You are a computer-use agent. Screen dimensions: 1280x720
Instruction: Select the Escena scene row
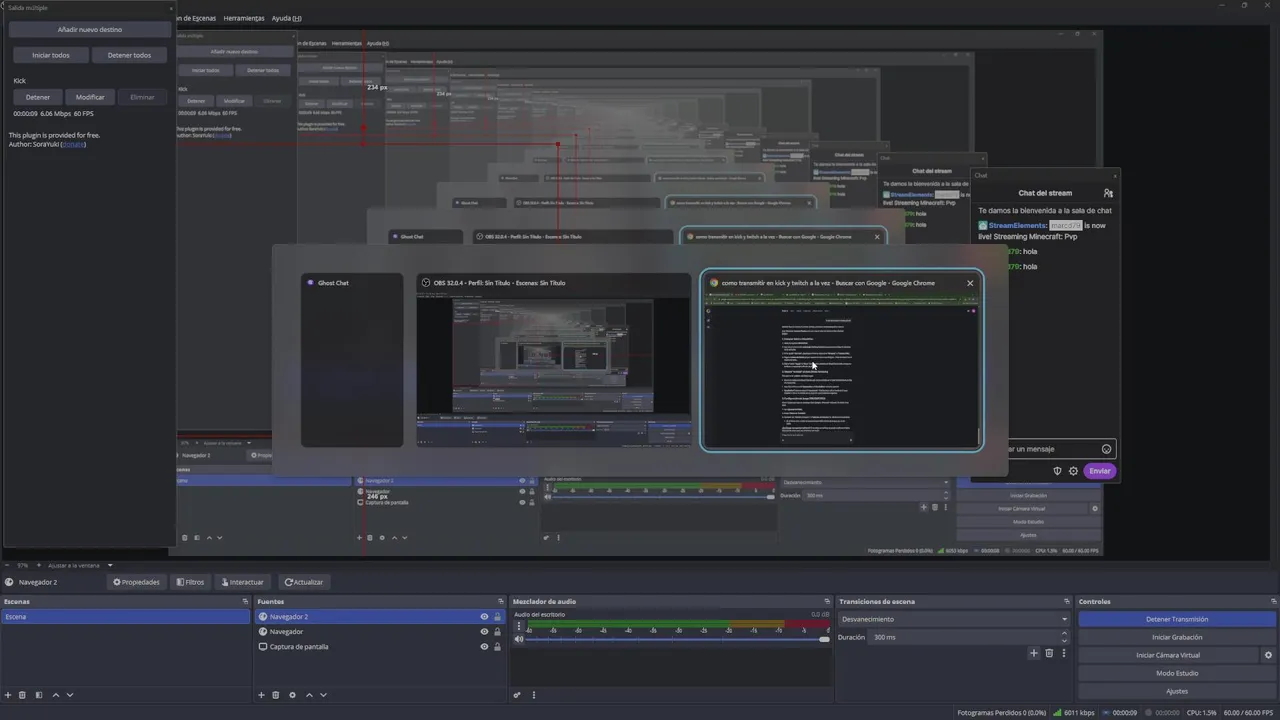(x=126, y=617)
